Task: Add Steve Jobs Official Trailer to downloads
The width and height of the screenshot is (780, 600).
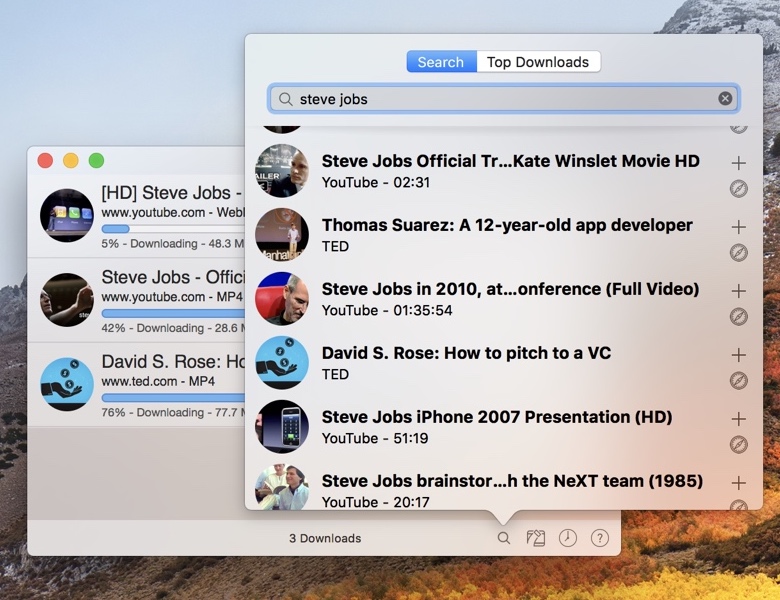Action: coord(739,163)
